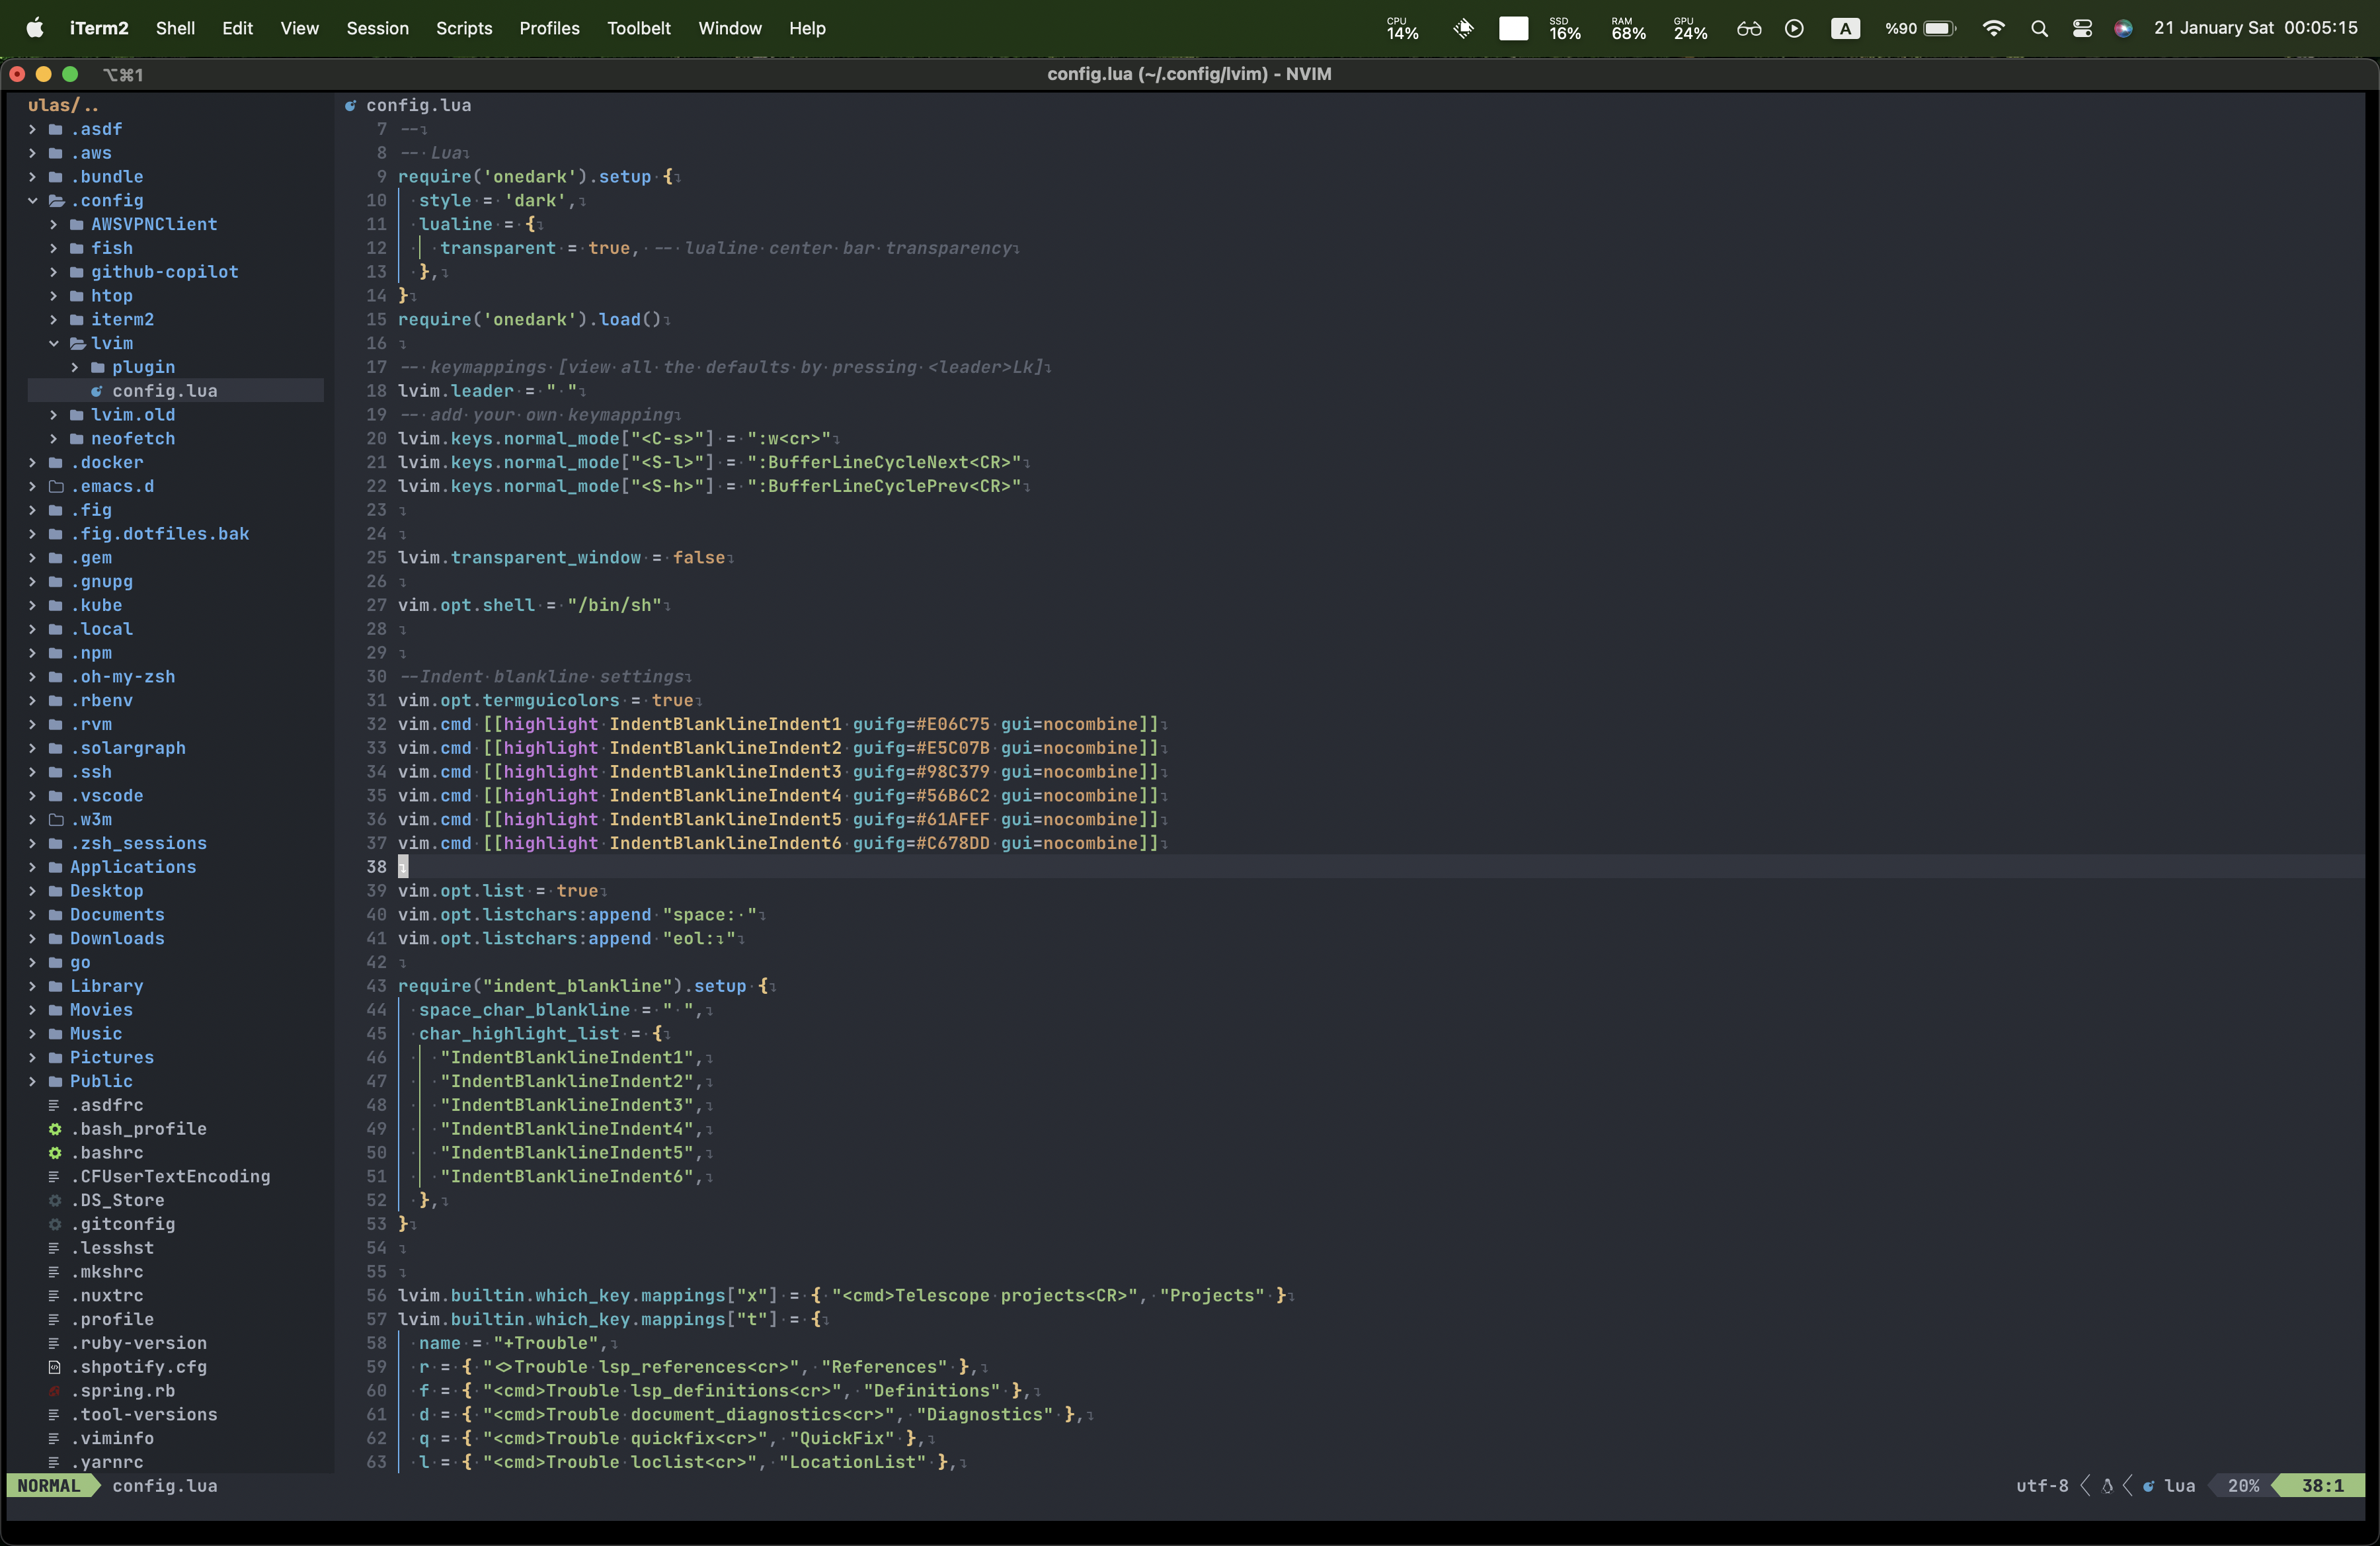Open the Apple menu icon
This screenshot has height=1546, width=2380.
click(x=34, y=28)
